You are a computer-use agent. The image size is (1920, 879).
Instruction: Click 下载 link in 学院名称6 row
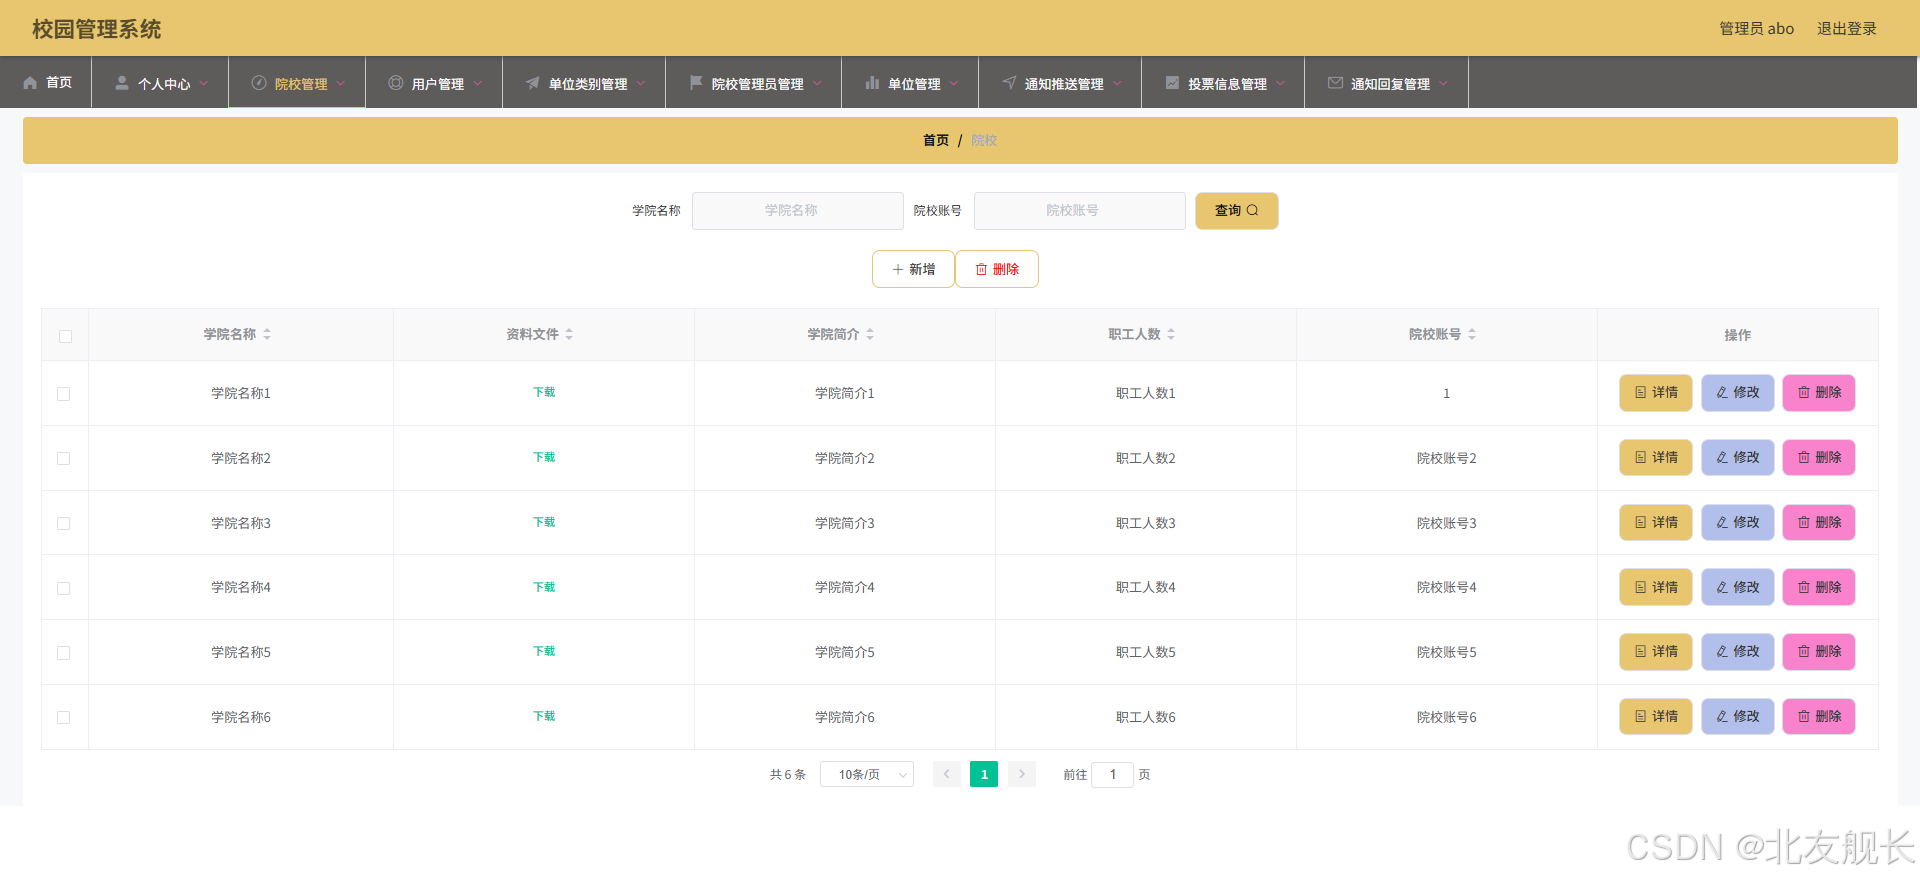[x=544, y=716]
